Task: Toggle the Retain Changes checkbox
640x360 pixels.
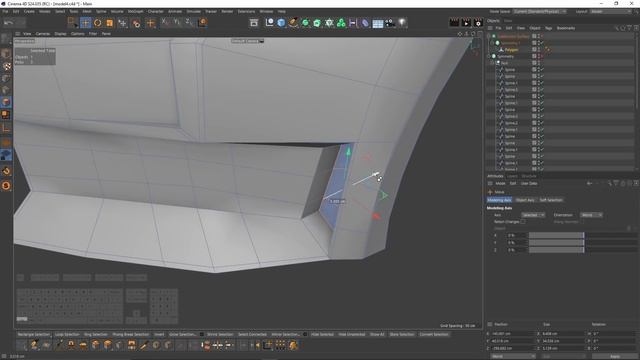Action: pyautogui.click(x=523, y=222)
